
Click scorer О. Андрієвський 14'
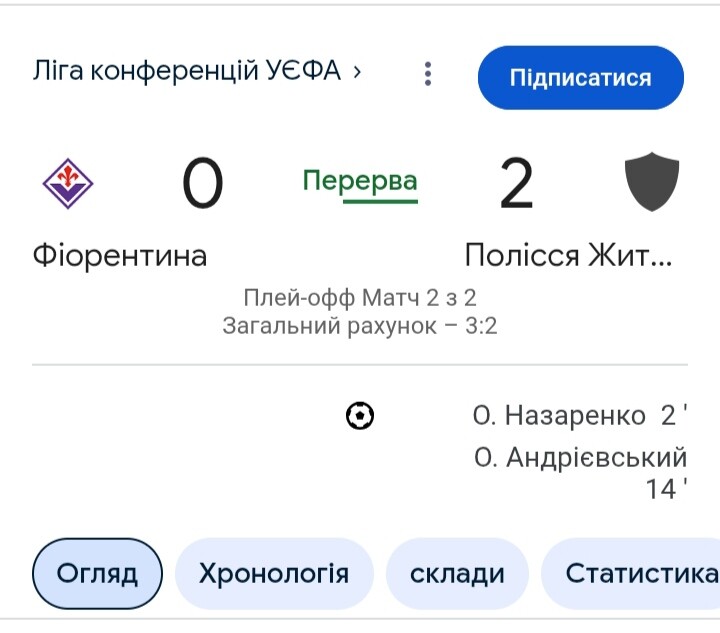tap(580, 472)
